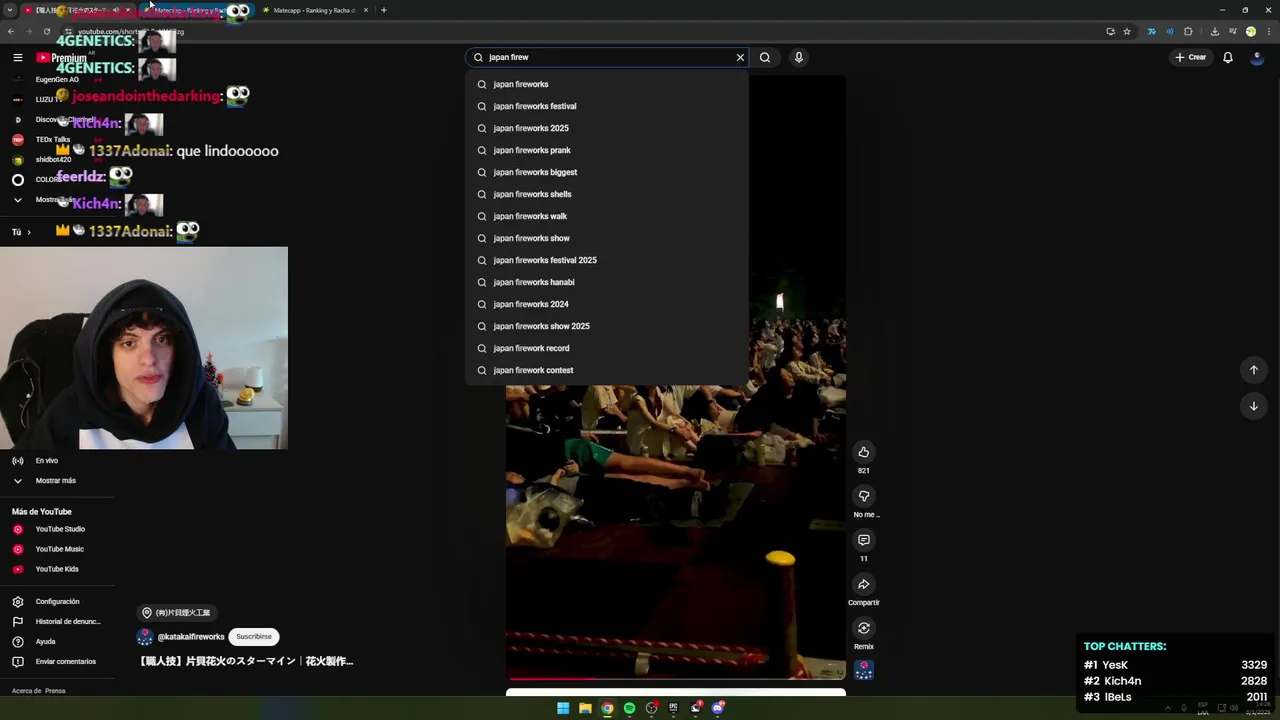Open the YouTube account avatar menu

click(1258, 57)
